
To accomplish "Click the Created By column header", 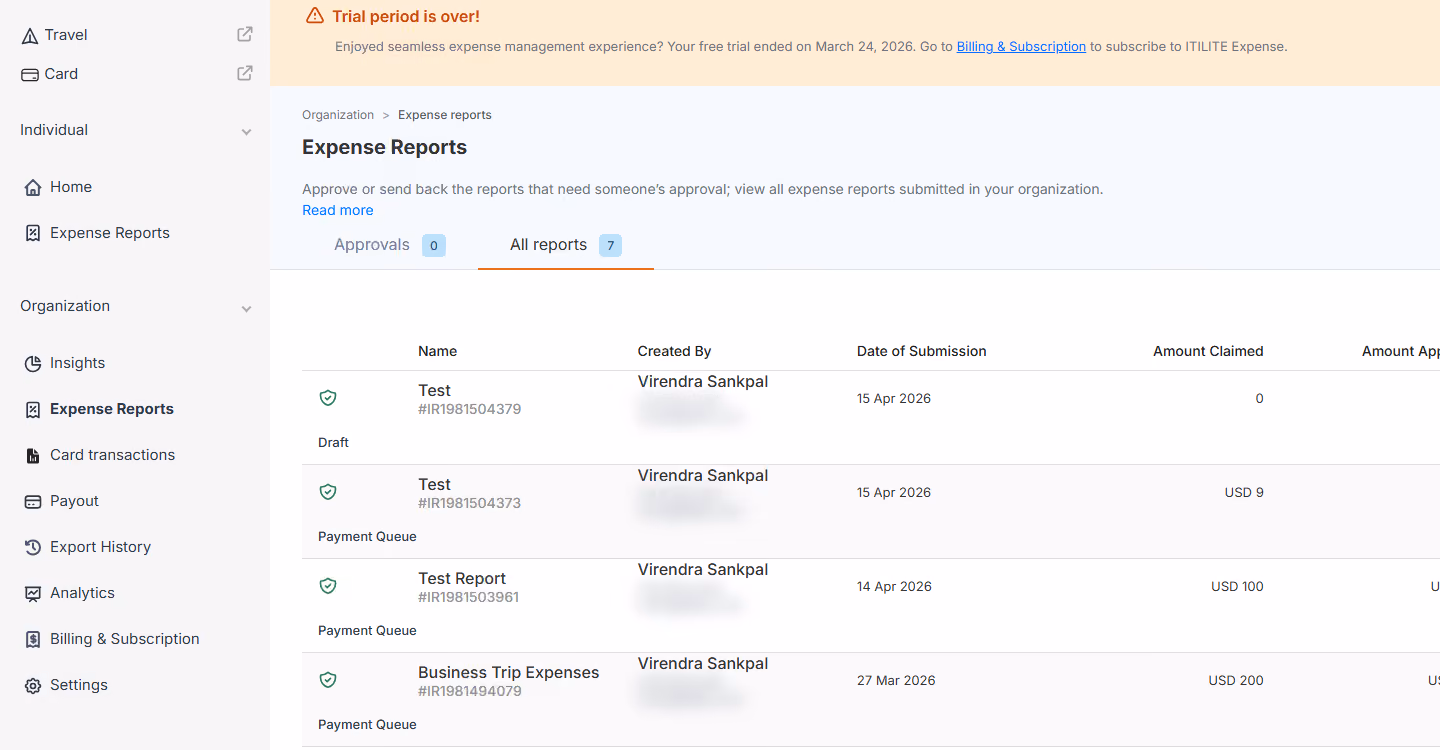I will pyautogui.click(x=675, y=351).
